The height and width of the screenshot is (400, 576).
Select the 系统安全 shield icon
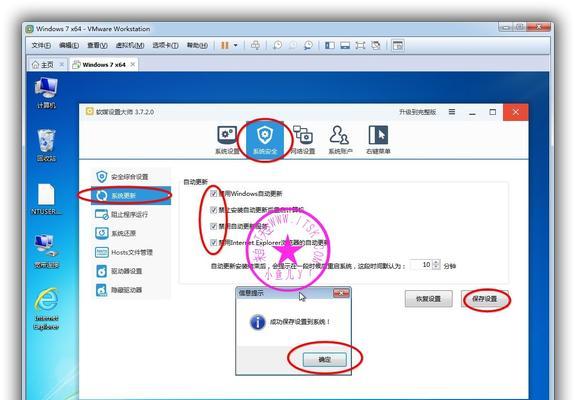tap(265, 140)
